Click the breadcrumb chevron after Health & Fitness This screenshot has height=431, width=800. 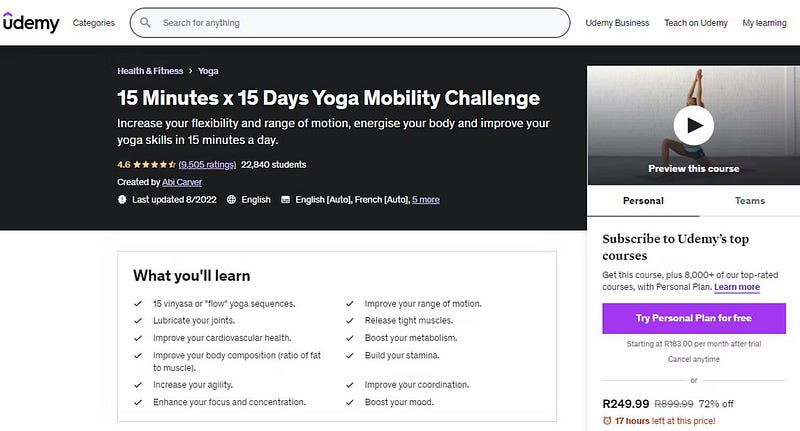pyautogui.click(x=189, y=71)
